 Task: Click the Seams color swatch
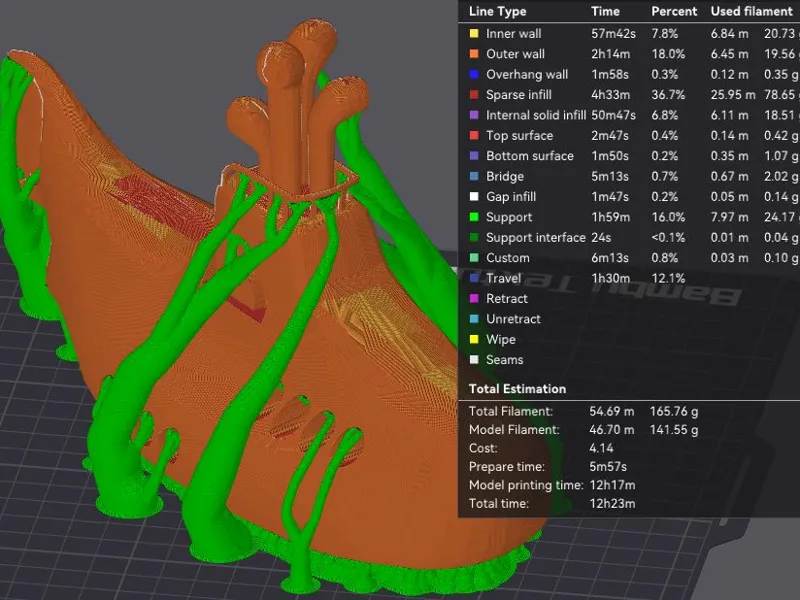point(474,360)
